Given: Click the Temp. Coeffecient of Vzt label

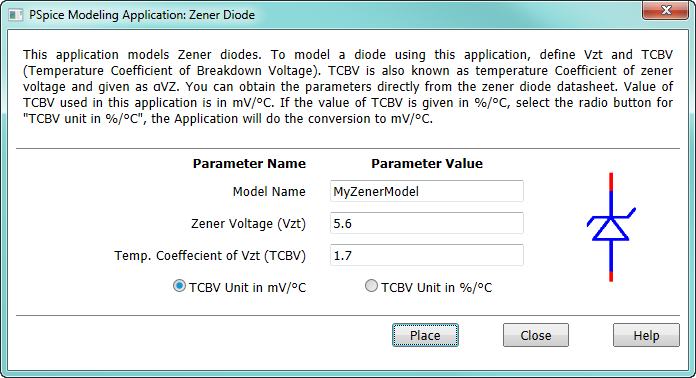Looking at the screenshot, I should [210, 256].
